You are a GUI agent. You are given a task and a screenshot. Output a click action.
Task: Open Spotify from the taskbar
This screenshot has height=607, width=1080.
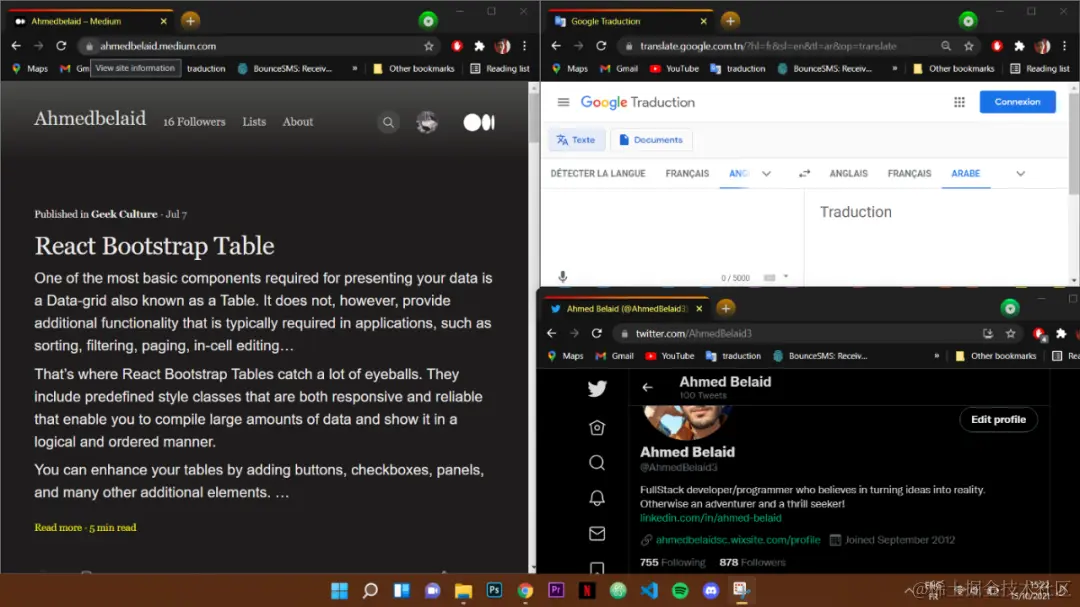point(681,590)
